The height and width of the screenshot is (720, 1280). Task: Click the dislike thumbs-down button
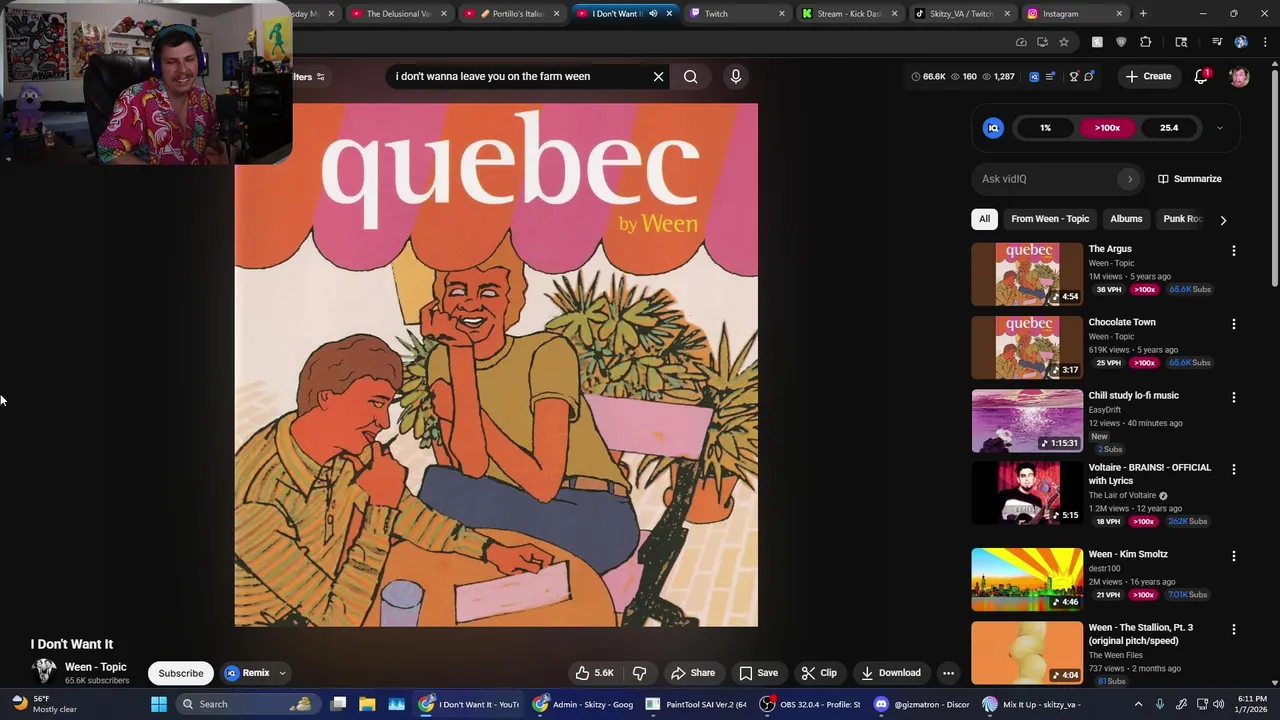pyautogui.click(x=640, y=673)
